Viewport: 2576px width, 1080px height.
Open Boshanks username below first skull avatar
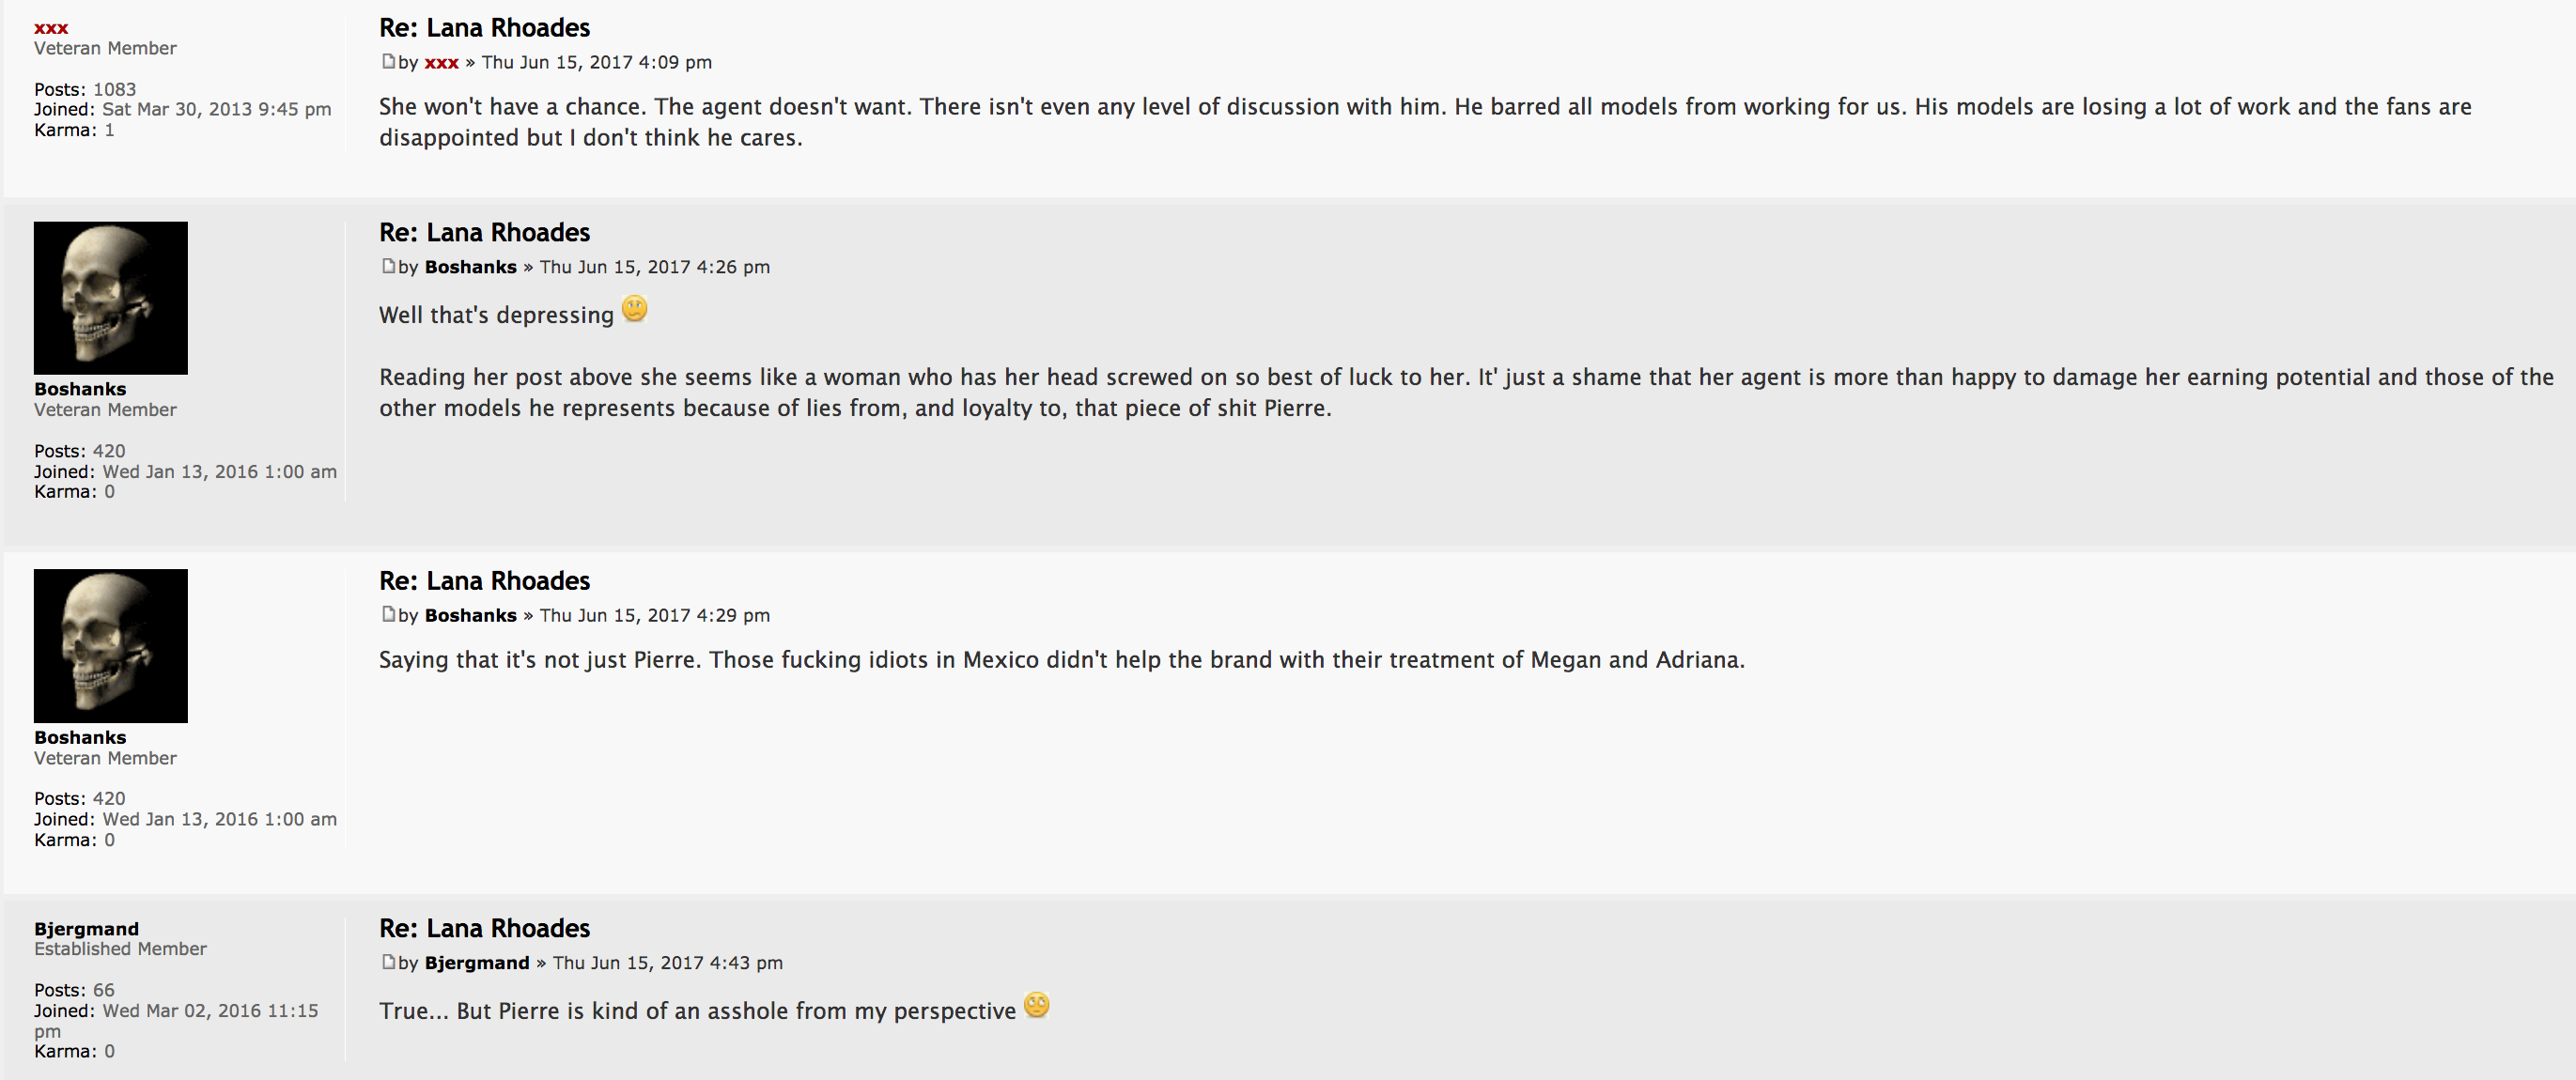click(x=80, y=389)
